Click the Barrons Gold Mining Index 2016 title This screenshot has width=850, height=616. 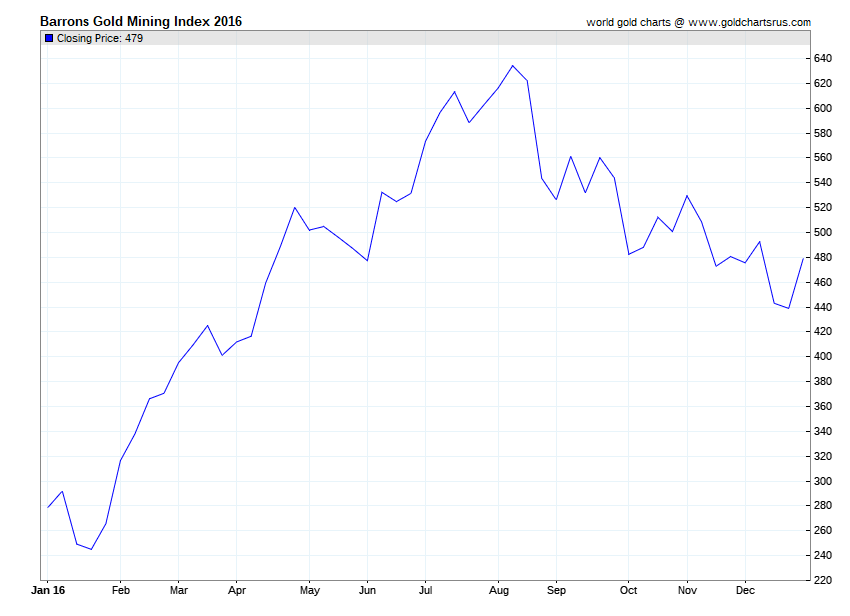click(141, 22)
